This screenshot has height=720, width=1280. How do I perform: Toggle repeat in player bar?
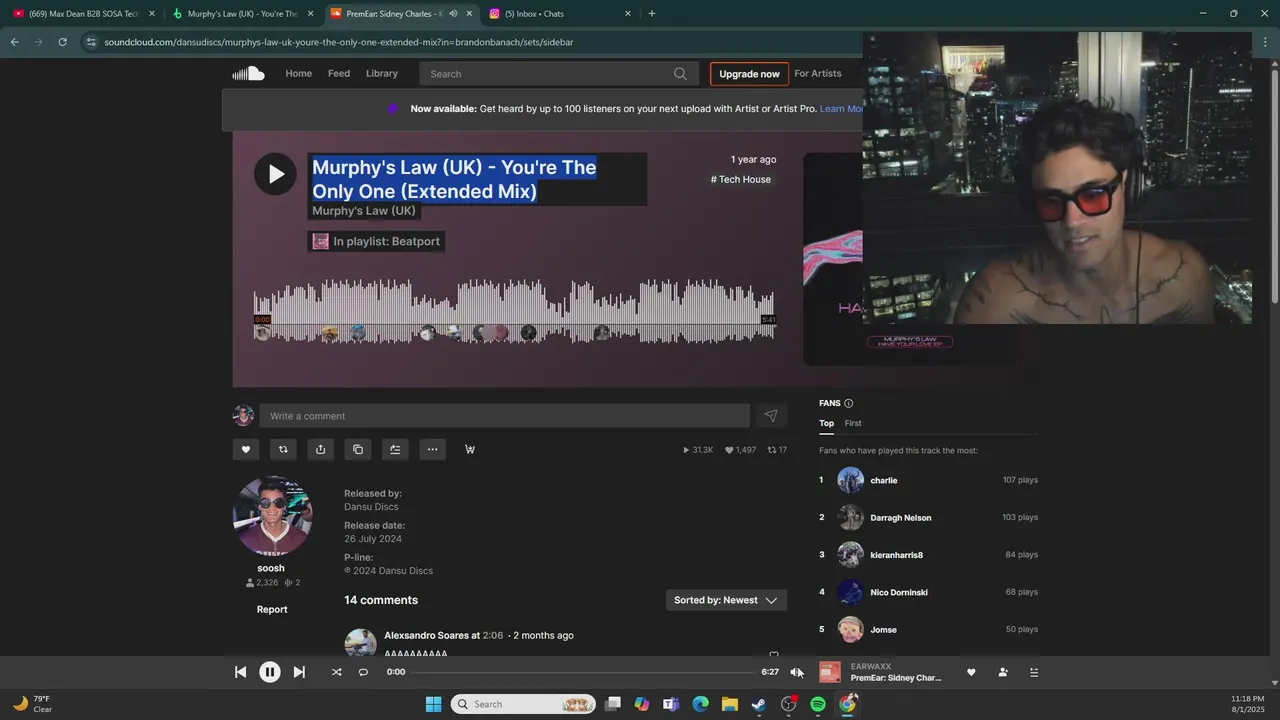363,672
